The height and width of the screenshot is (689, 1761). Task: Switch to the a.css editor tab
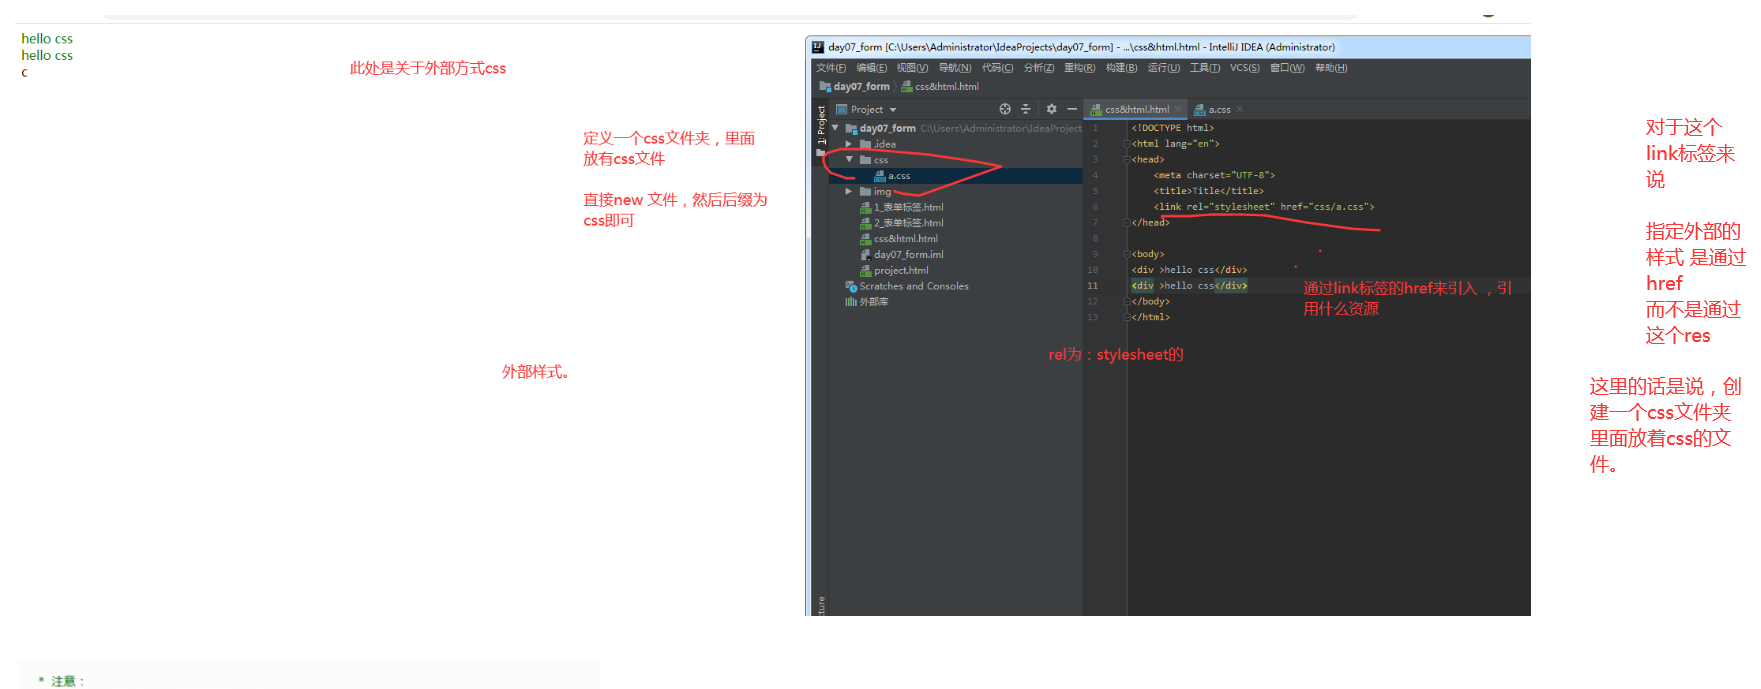click(1219, 110)
